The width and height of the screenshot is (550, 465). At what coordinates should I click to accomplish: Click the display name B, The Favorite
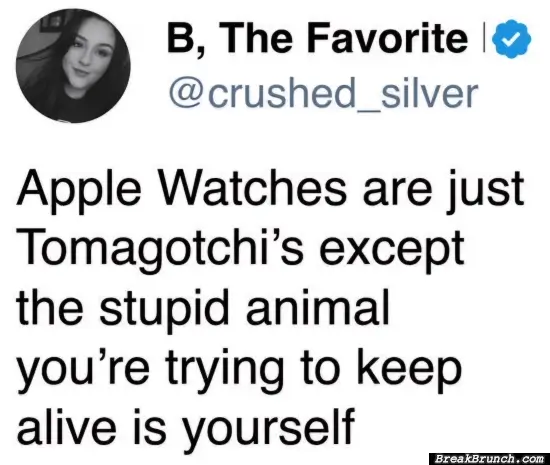pyautogui.click(x=317, y=39)
